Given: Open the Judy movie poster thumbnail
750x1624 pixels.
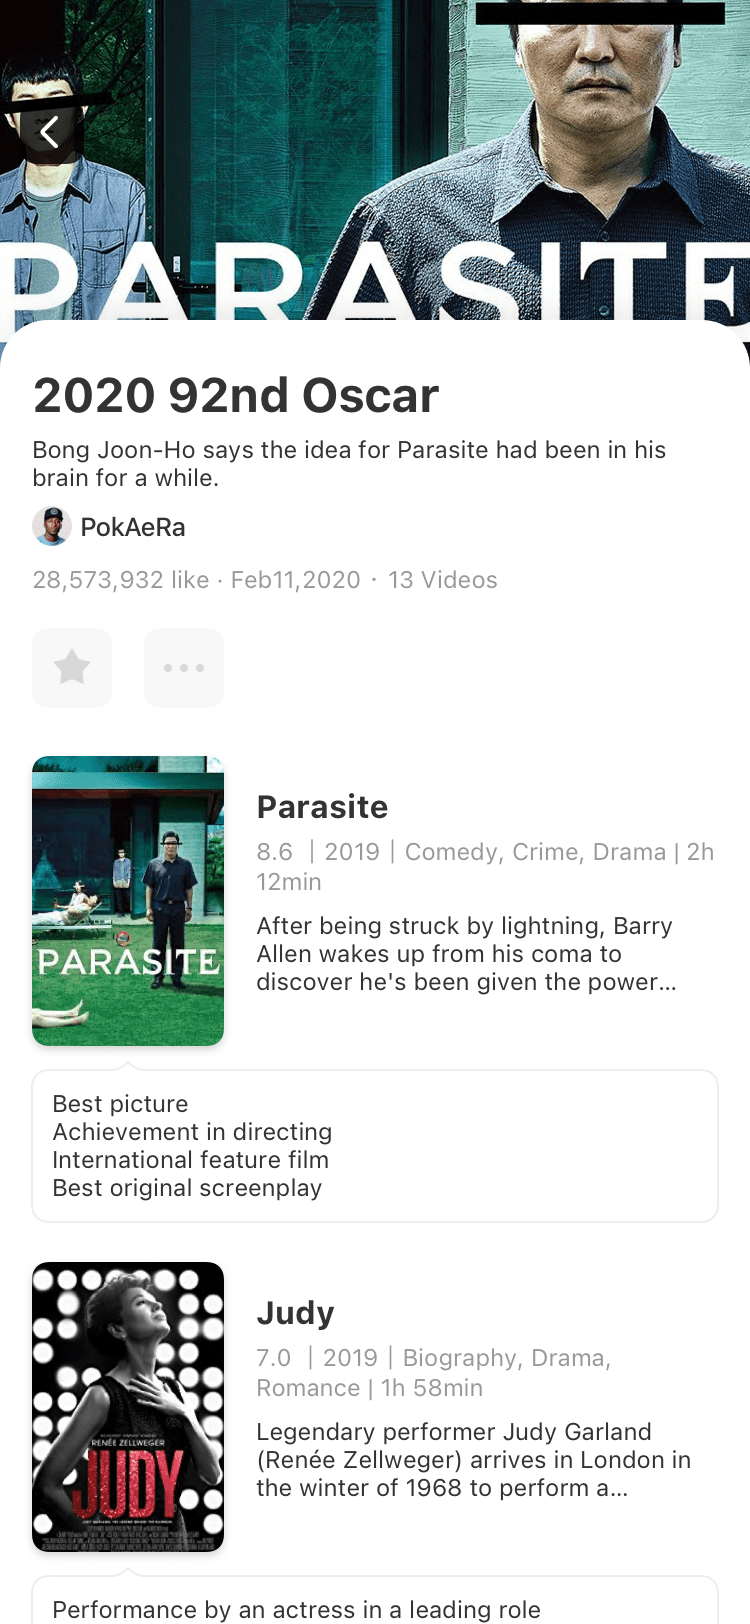Looking at the screenshot, I should click(128, 1407).
